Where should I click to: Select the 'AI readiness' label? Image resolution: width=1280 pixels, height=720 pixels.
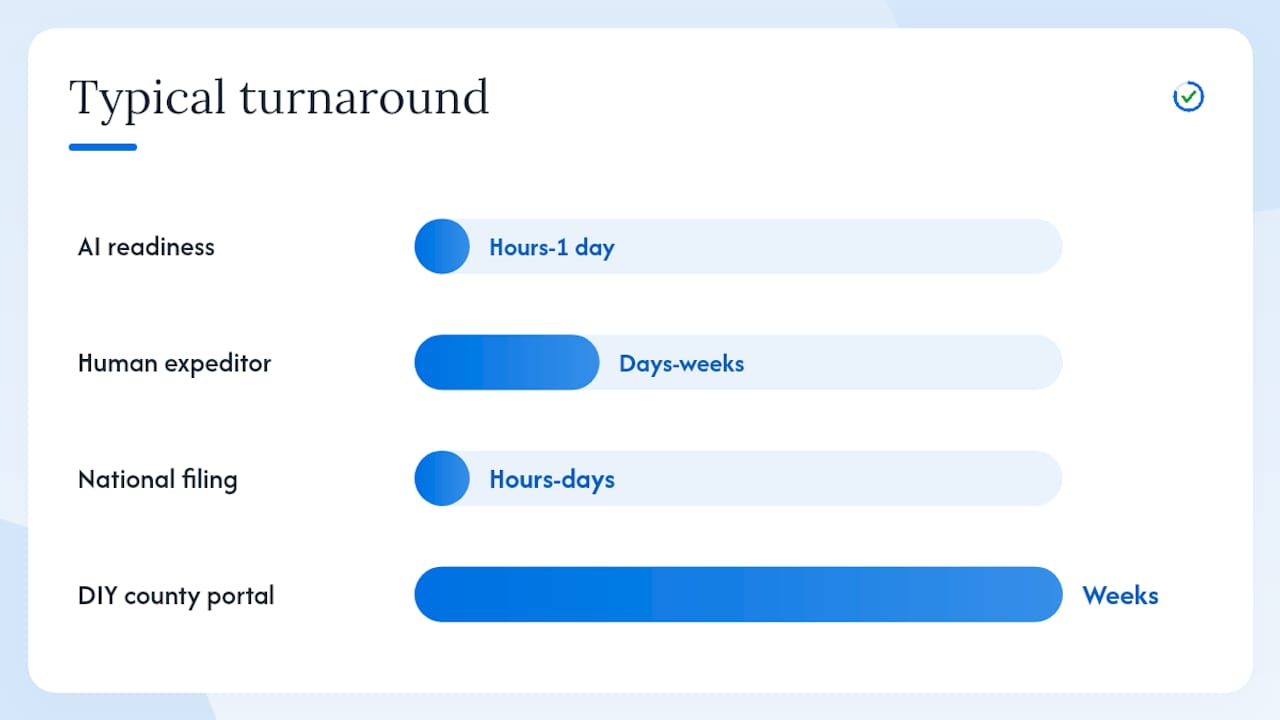[146, 247]
